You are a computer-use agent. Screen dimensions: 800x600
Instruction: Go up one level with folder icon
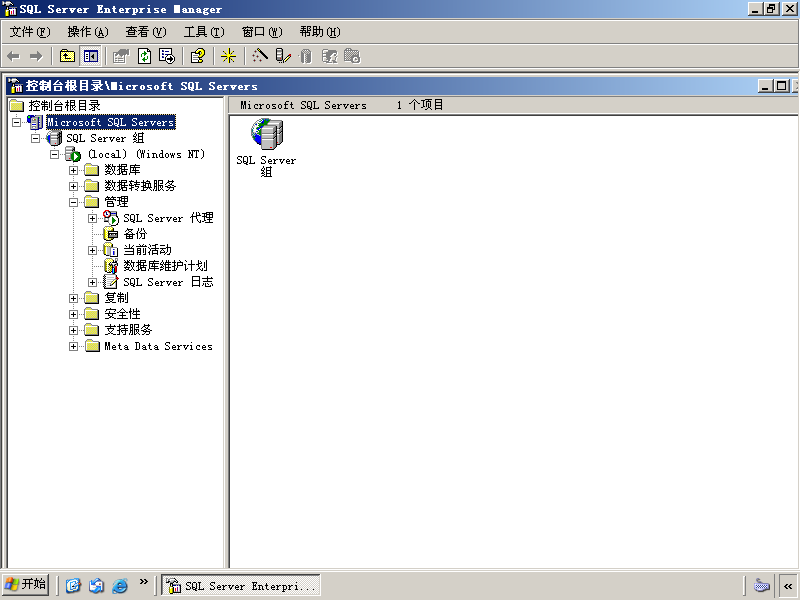(x=67, y=56)
